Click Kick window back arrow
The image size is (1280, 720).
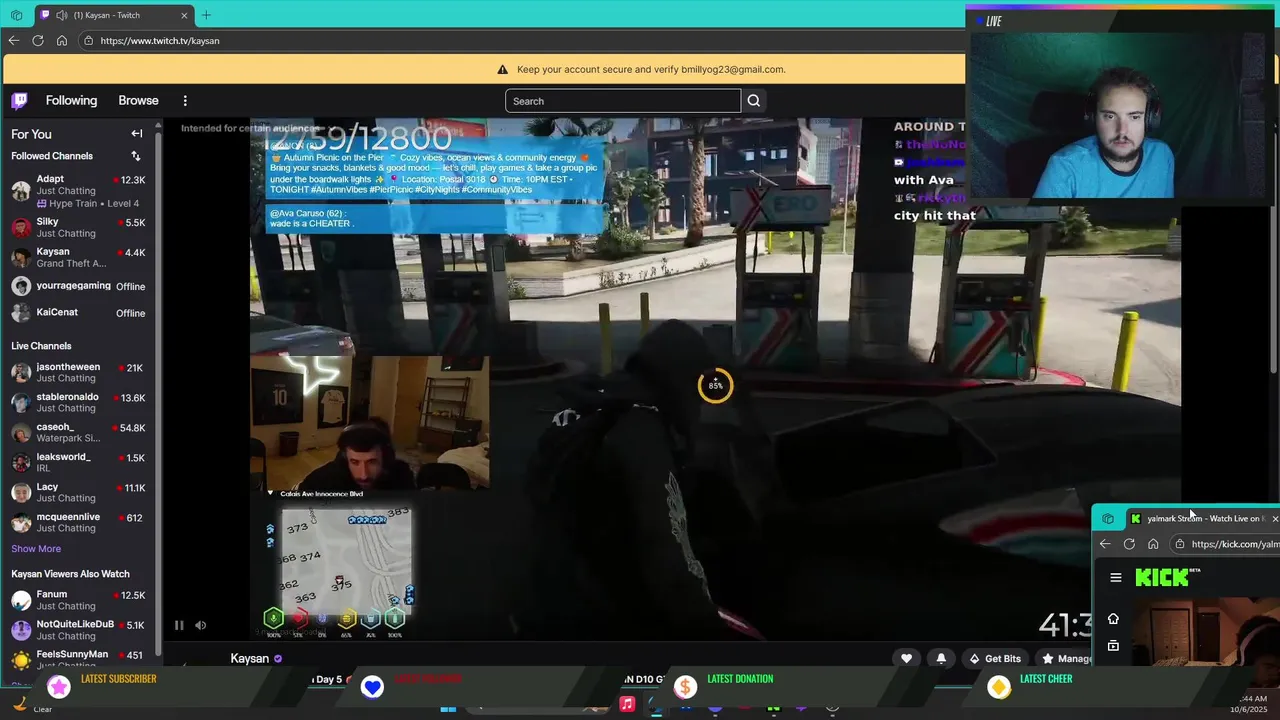coord(1105,544)
